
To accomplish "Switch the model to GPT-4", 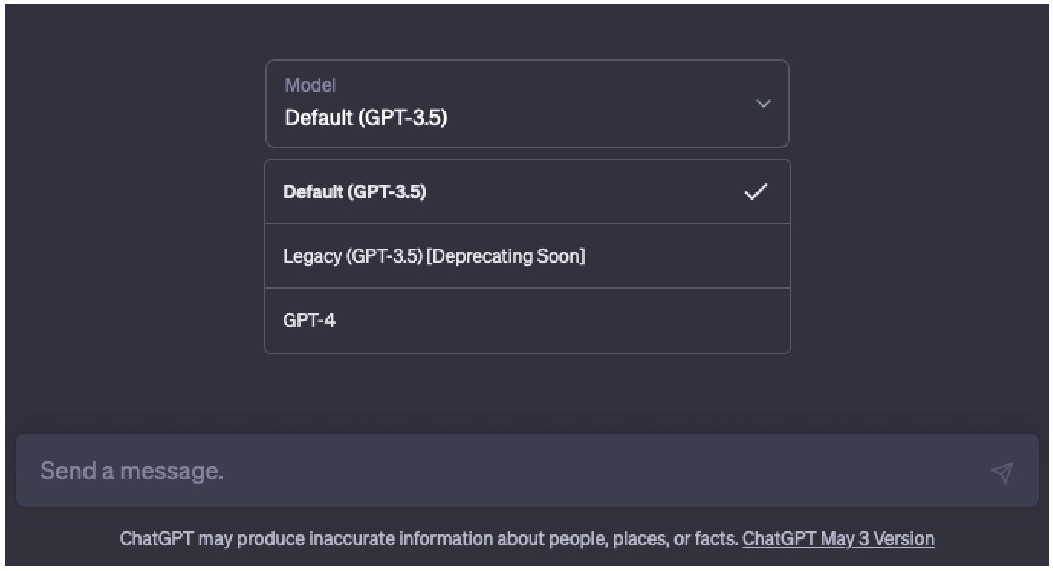I will click(527, 320).
